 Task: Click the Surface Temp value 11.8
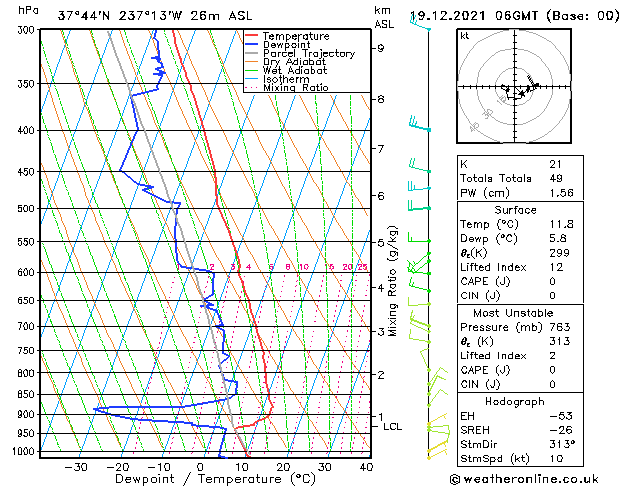[562, 224]
